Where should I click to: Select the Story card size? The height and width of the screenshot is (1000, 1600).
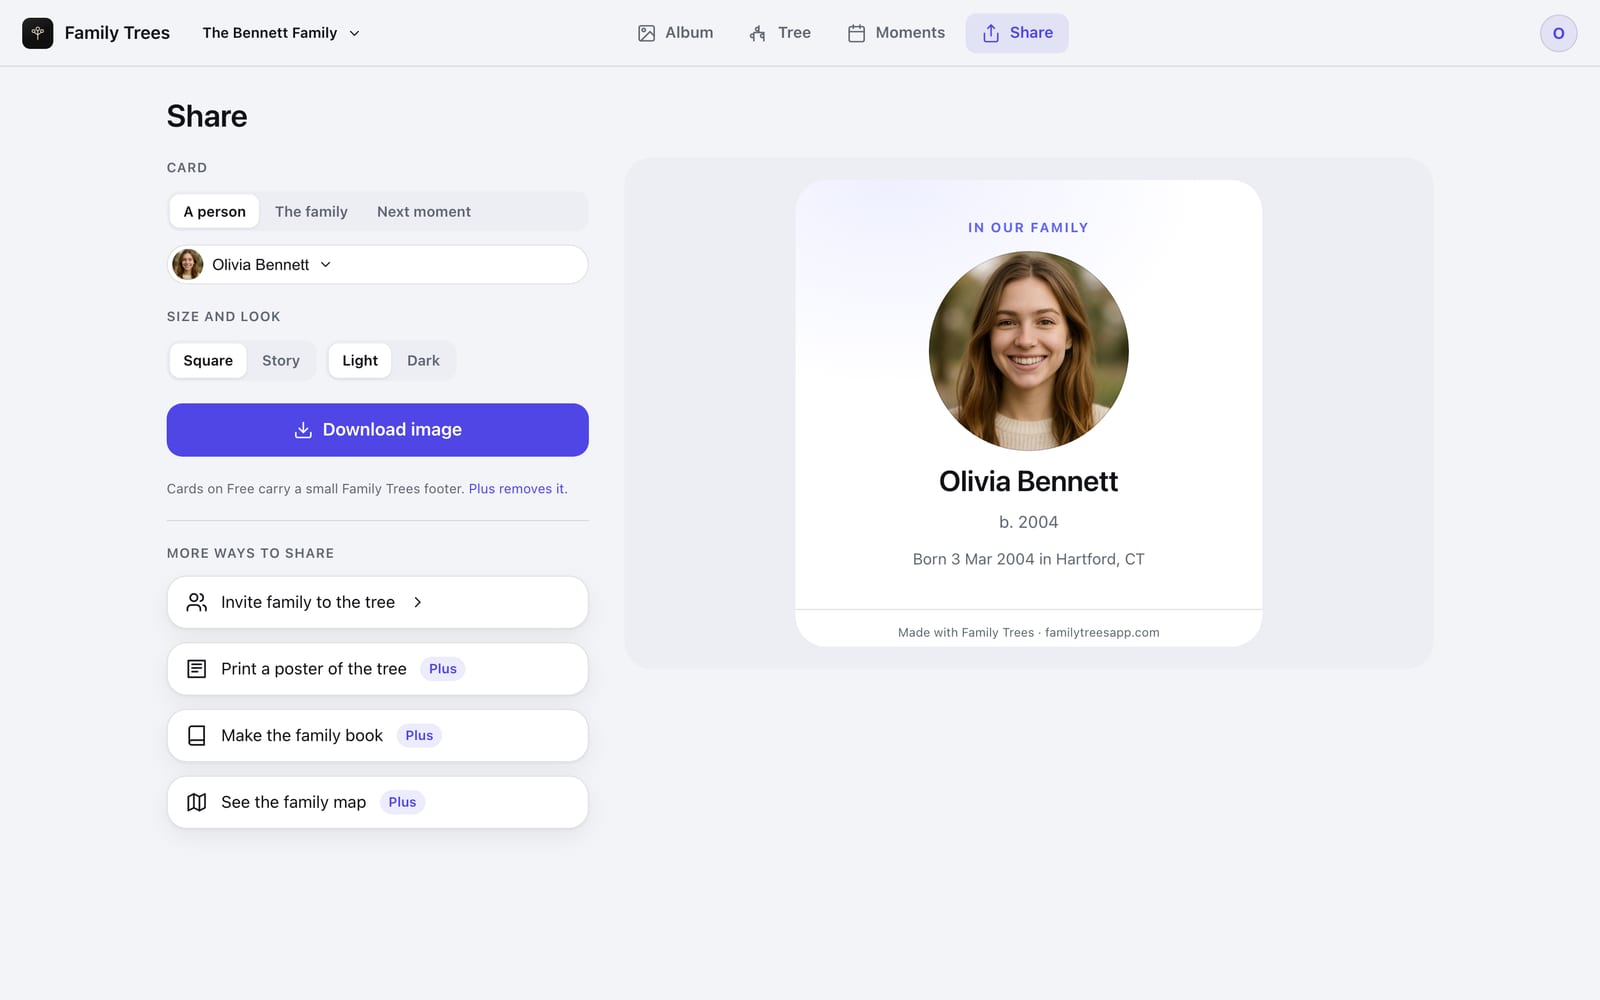coord(281,360)
